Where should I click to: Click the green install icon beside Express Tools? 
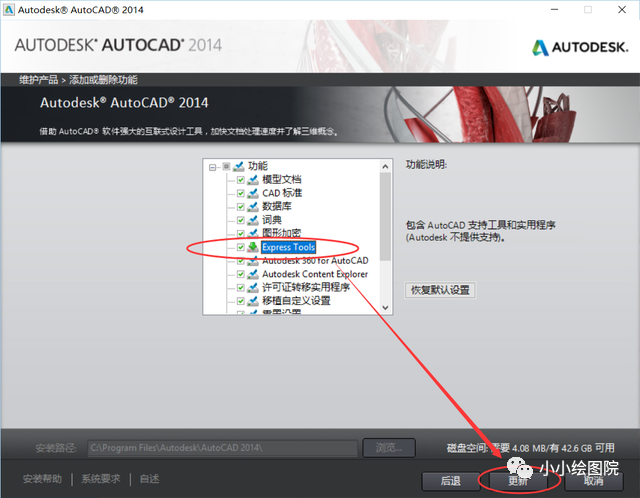point(253,247)
